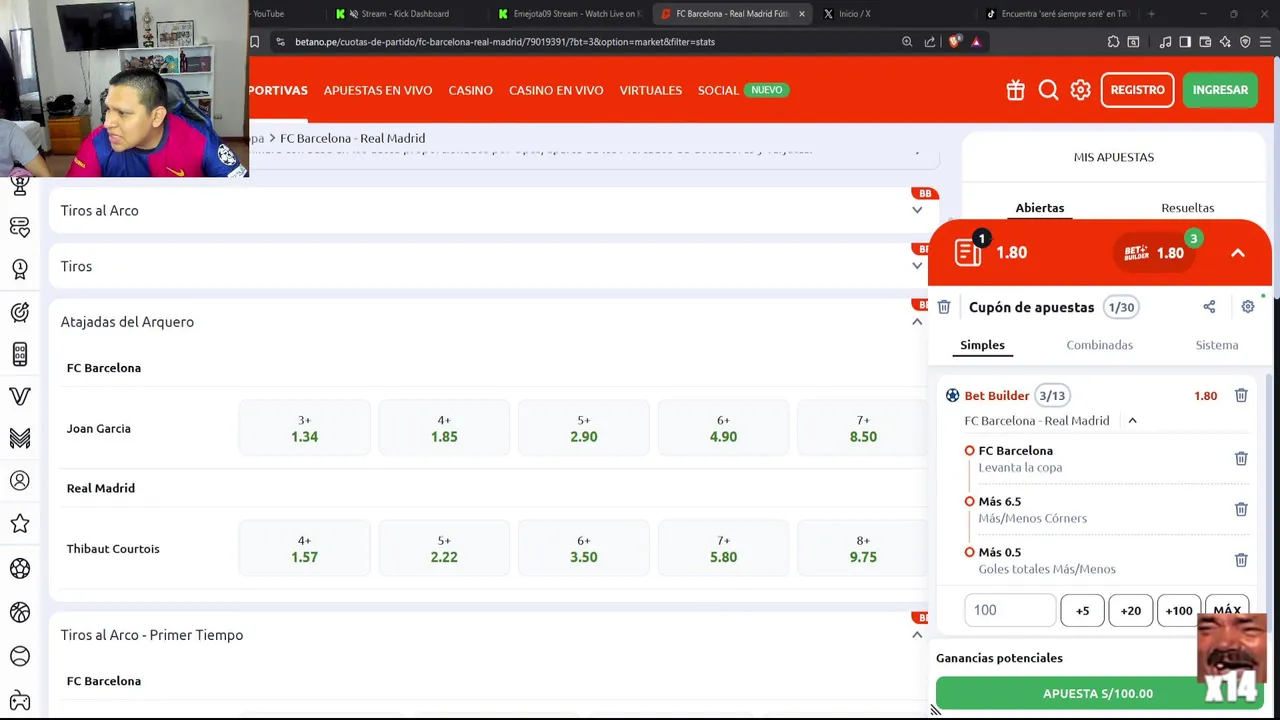Open the user profile sidebar icon
The image size is (1280, 720).
(20, 481)
